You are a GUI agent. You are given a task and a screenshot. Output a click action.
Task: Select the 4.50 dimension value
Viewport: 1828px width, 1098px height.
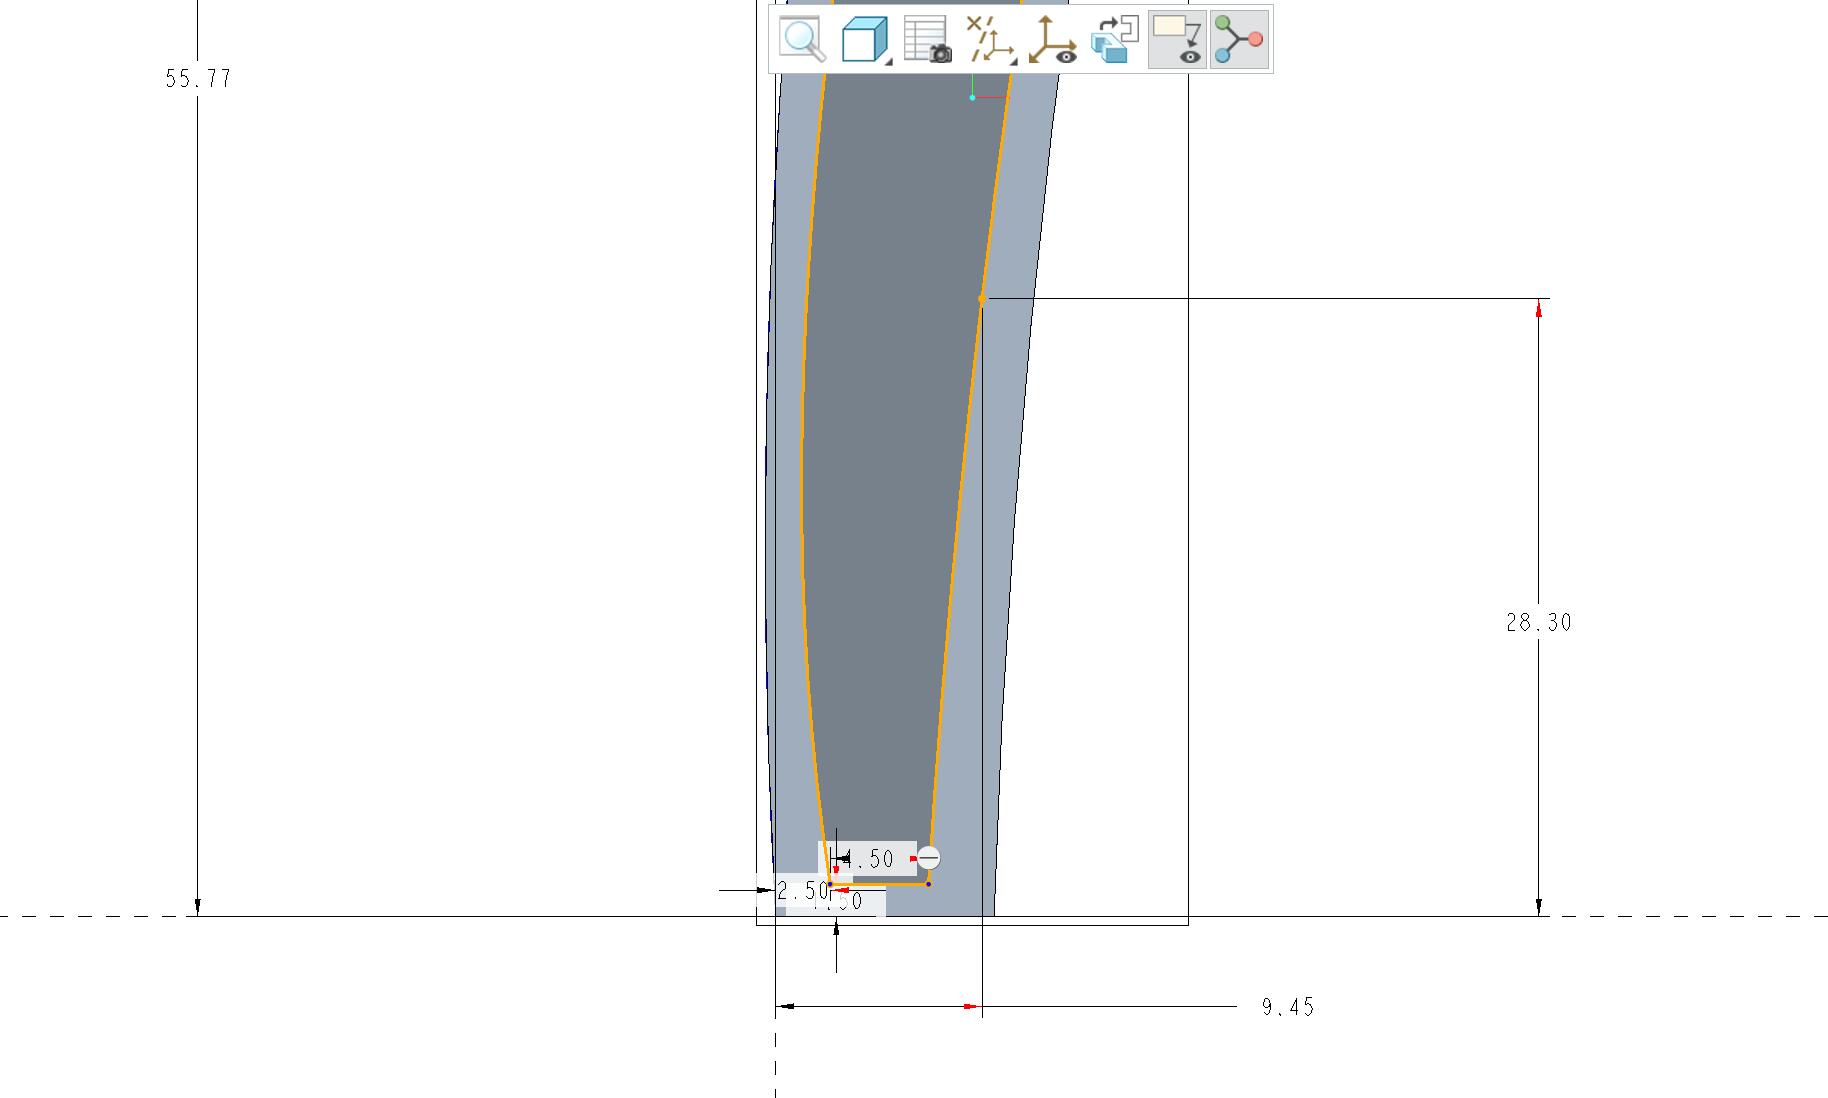868,859
